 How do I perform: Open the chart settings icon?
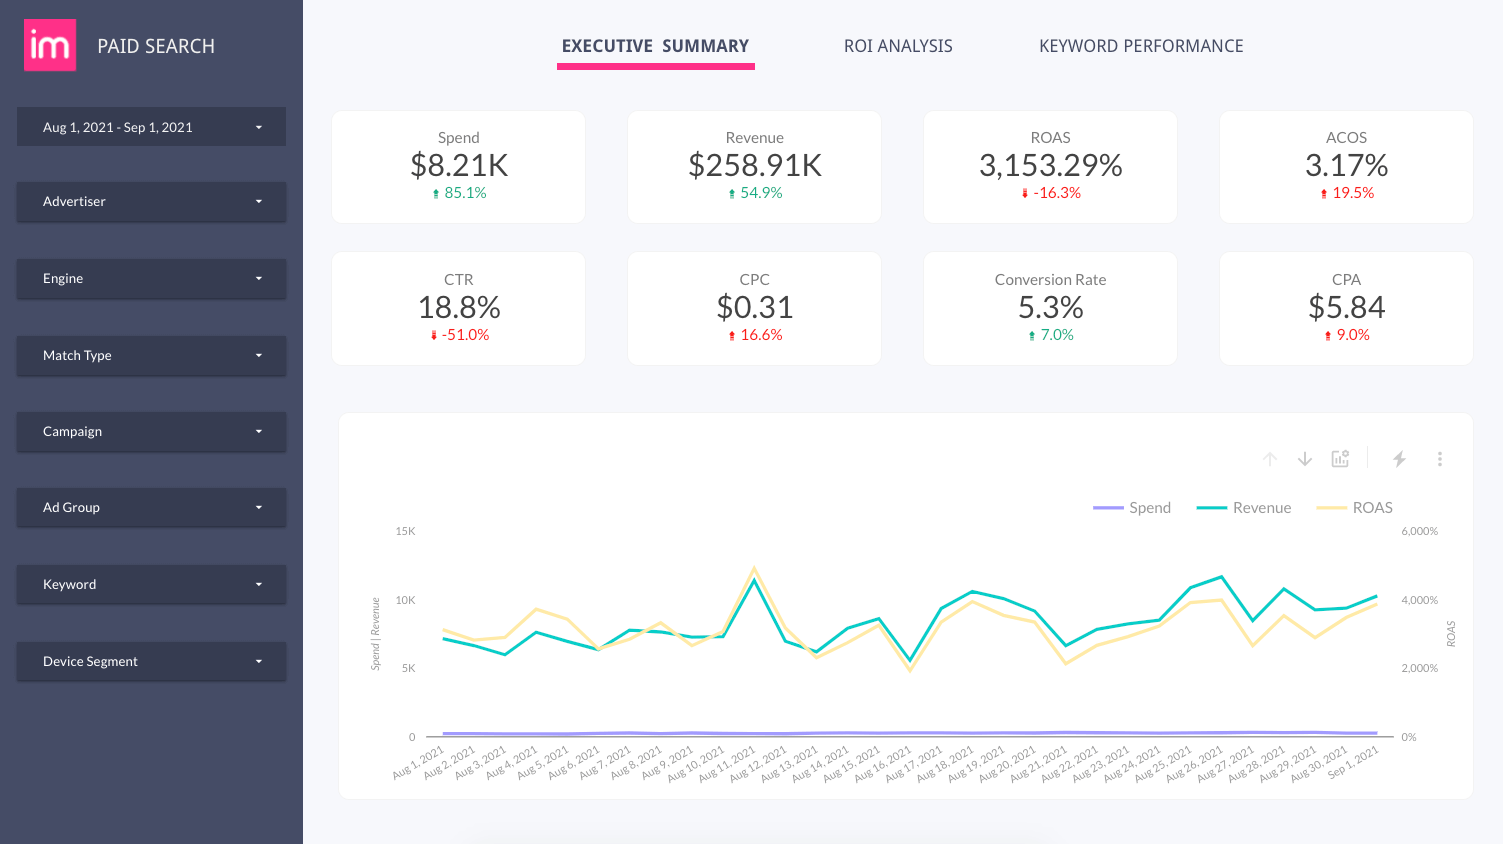click(x=1340, y=458)
